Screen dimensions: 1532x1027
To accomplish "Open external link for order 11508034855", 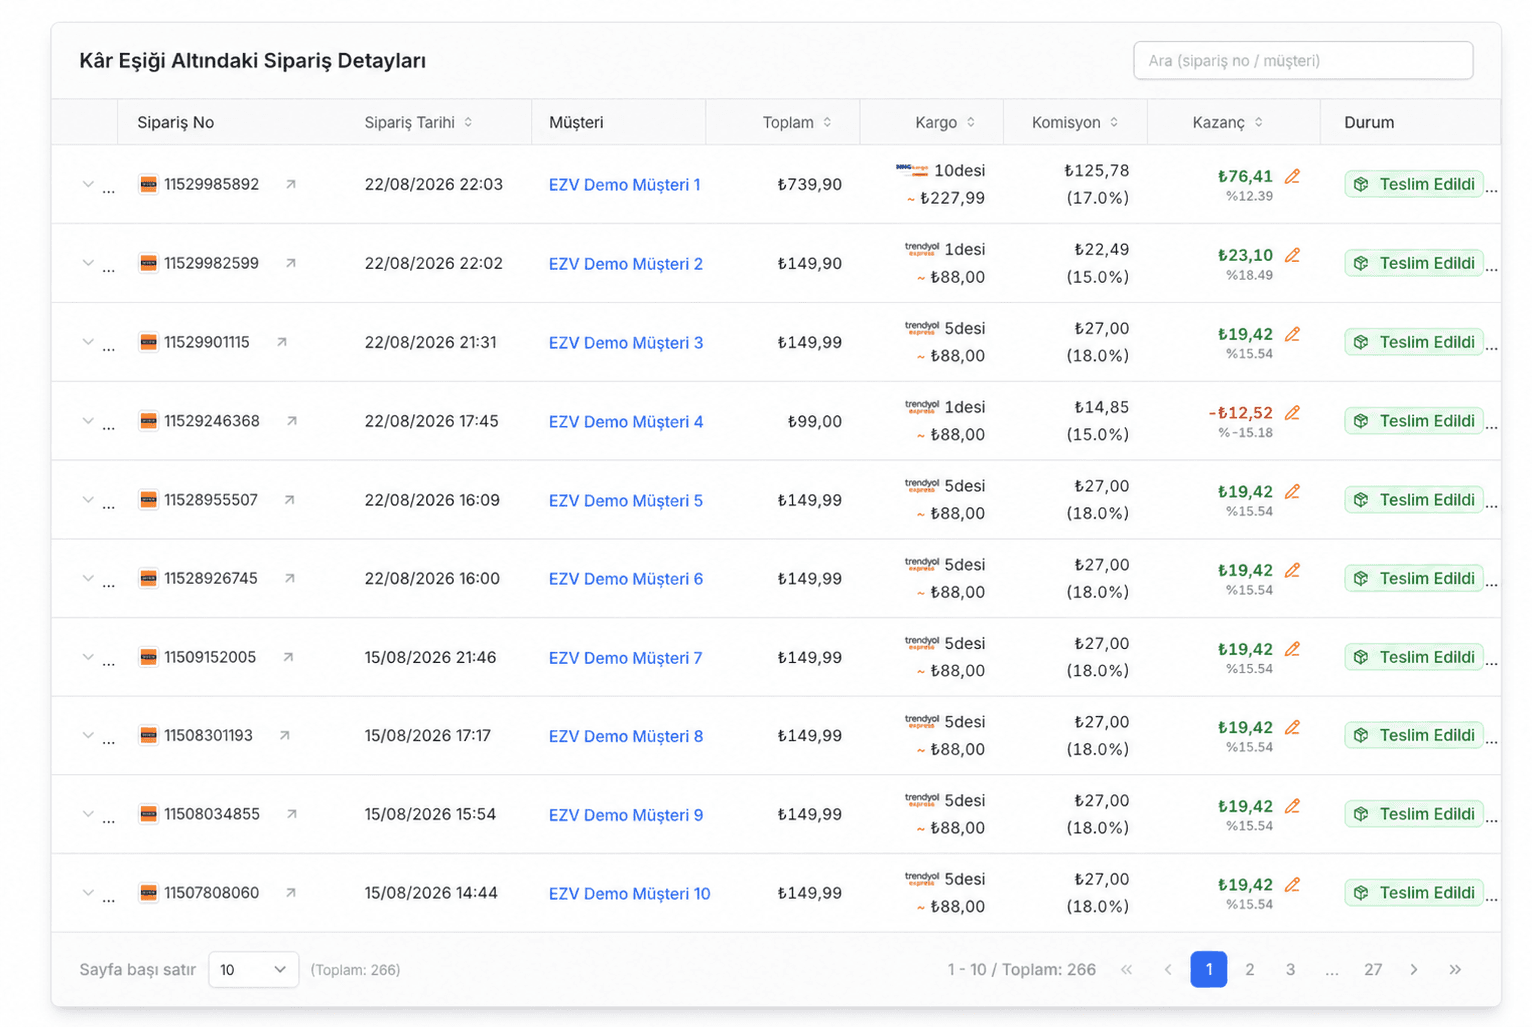I will click(291, 814).
